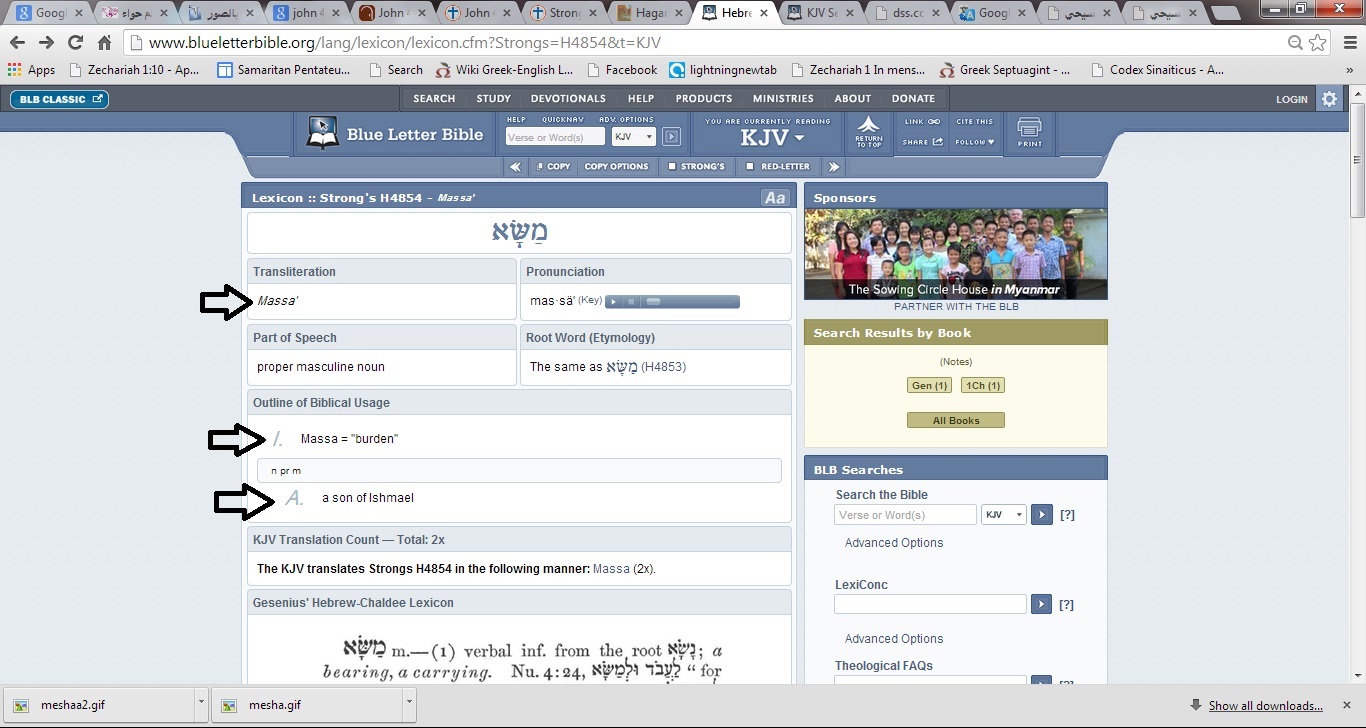The image size is (1366, 728).
Task: Click the left double-arrow in the copy toolbar
Action: click(x=515, y=167)
